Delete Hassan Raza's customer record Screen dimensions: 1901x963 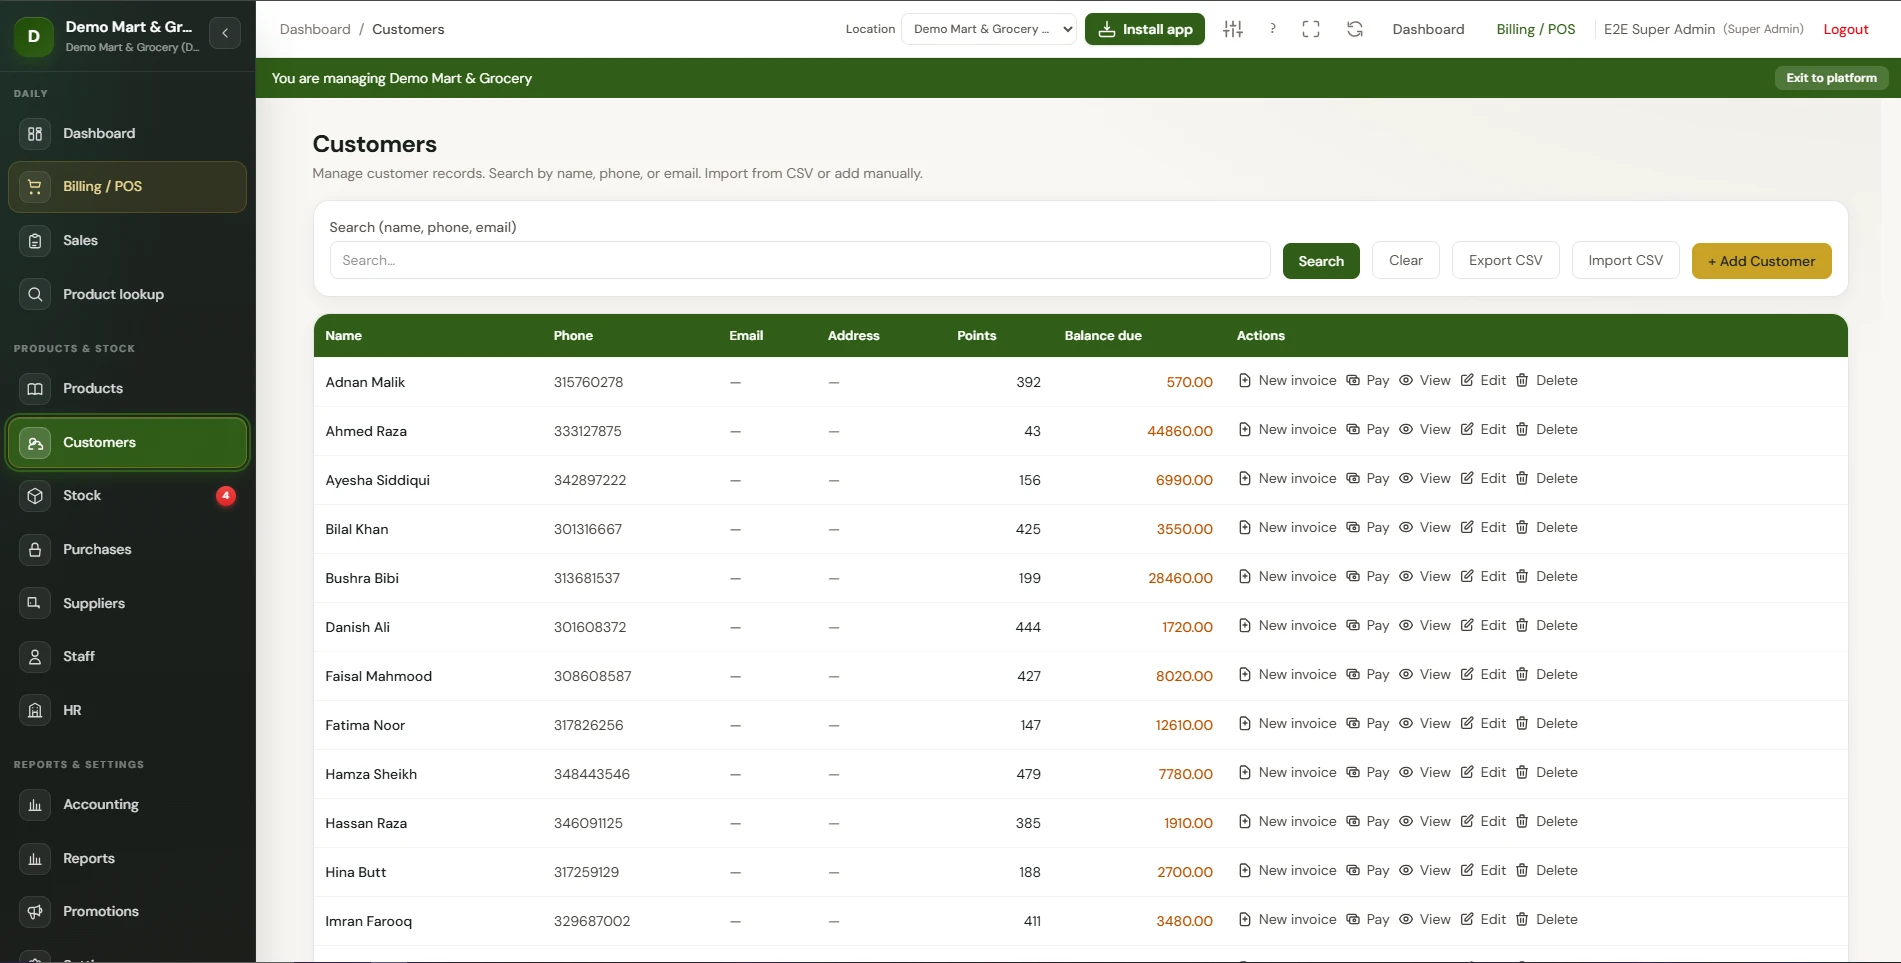point(1546,821)
